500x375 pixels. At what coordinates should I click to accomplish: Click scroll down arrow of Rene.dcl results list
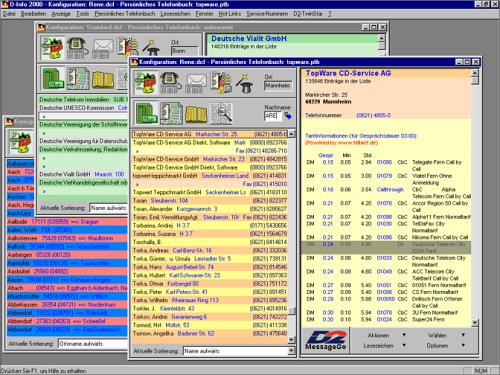pyautogui.click(x=291, y=339)
